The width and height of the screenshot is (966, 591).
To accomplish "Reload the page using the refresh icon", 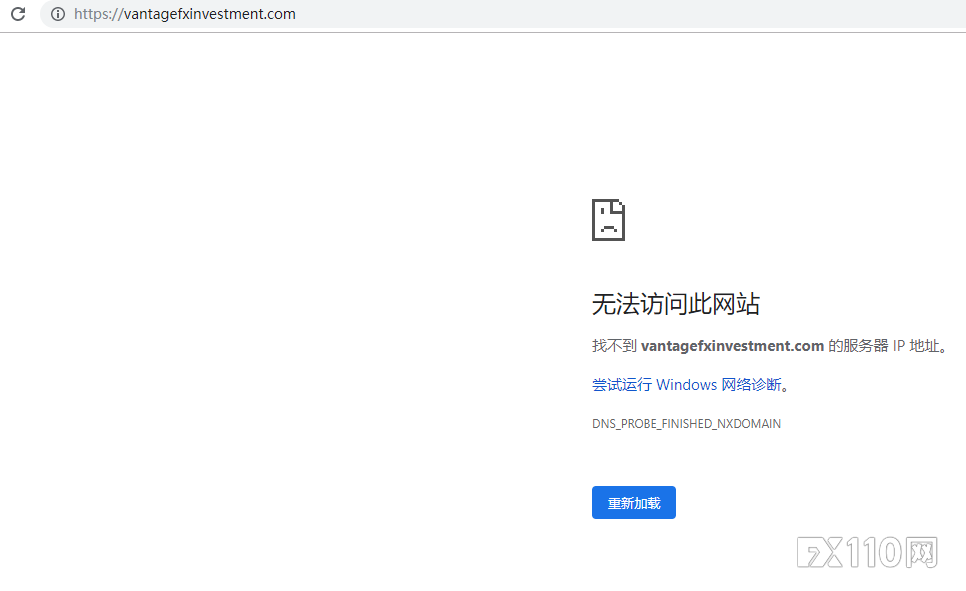I will point(18,14).
